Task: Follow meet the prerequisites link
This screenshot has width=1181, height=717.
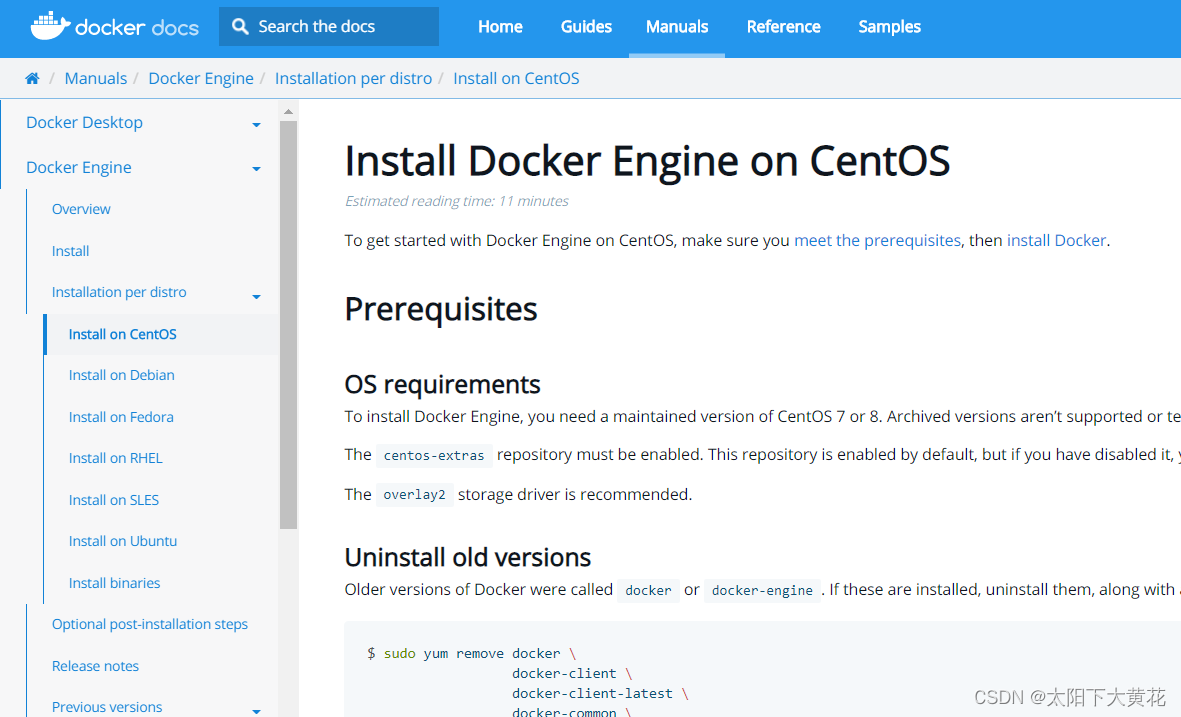Action: (877, 240)
